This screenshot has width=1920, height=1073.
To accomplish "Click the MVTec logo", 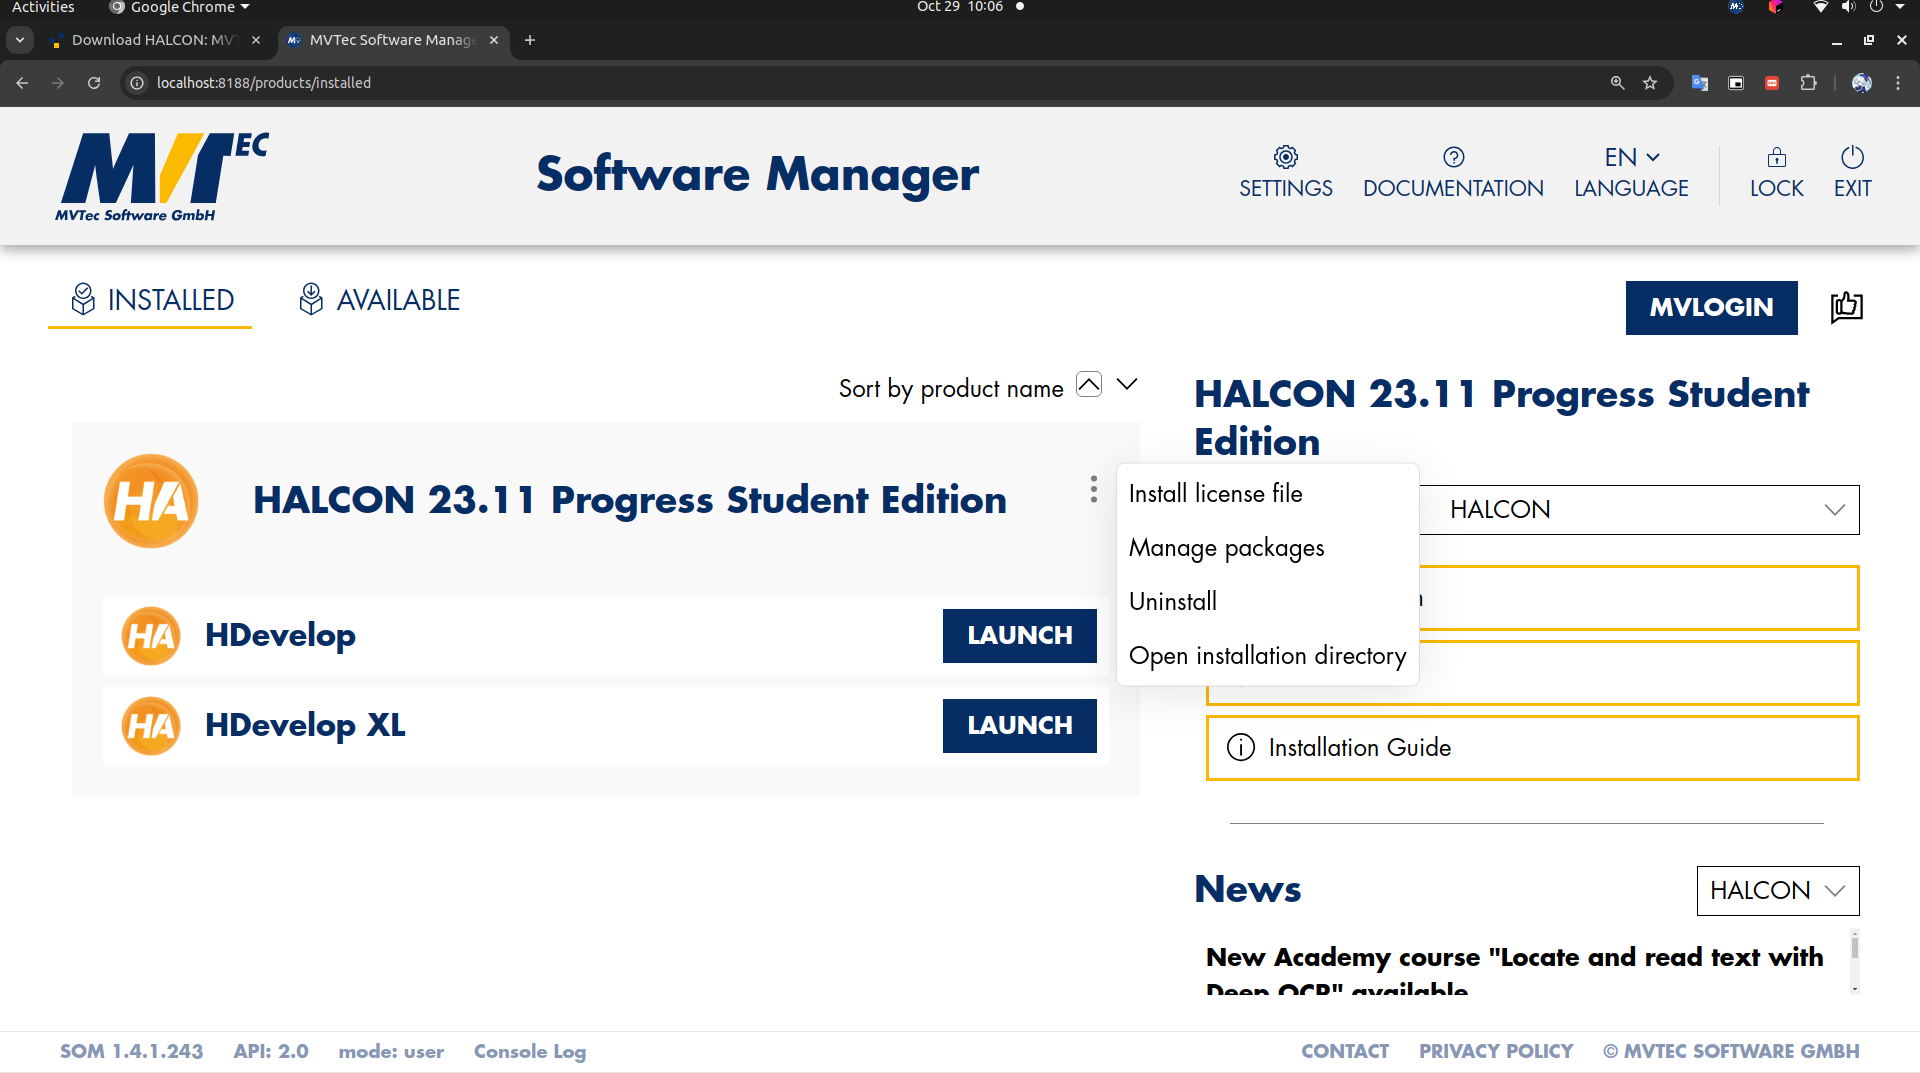I will point(162,176).
